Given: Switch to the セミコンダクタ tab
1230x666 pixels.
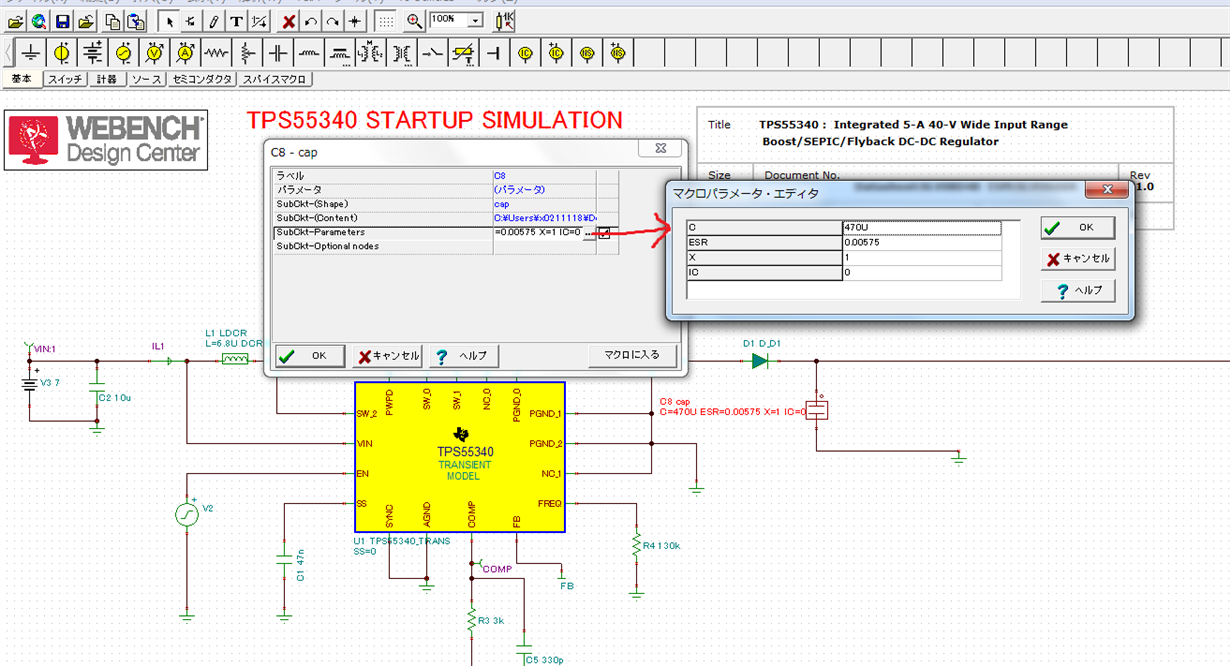Looking at the screenshot, I should 202,79.
